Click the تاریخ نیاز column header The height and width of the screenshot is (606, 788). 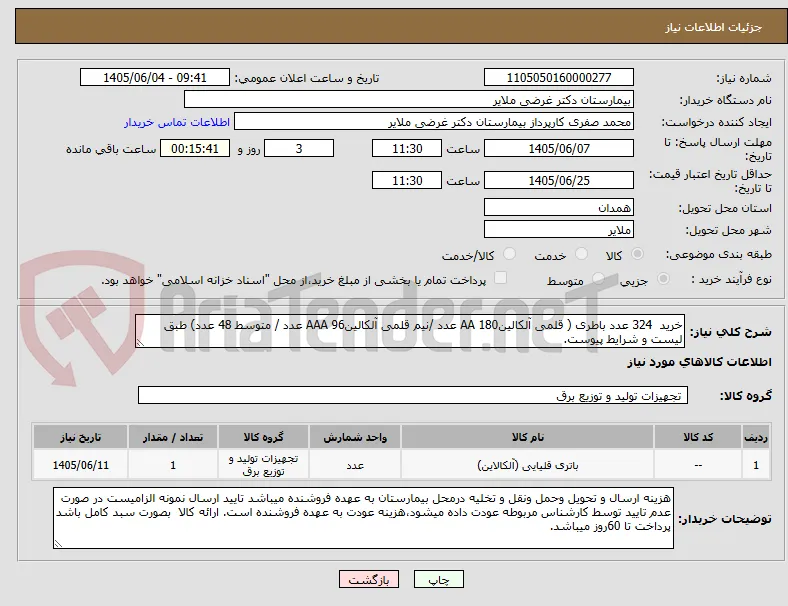click(80, 437)
